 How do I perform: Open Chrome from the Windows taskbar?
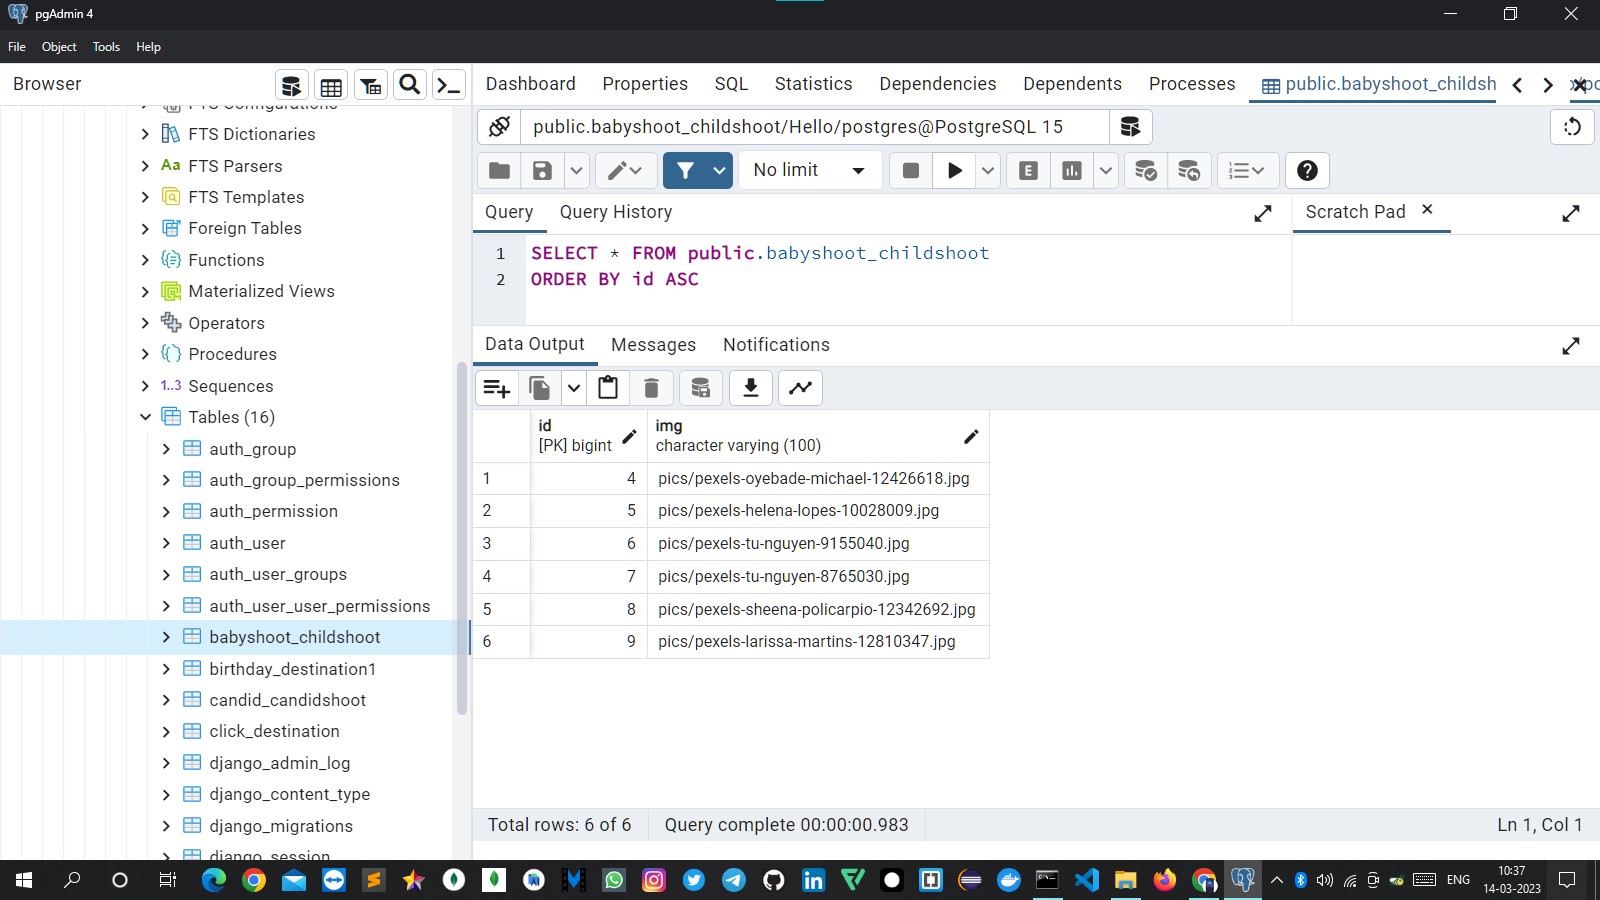(x=254, y=880)
